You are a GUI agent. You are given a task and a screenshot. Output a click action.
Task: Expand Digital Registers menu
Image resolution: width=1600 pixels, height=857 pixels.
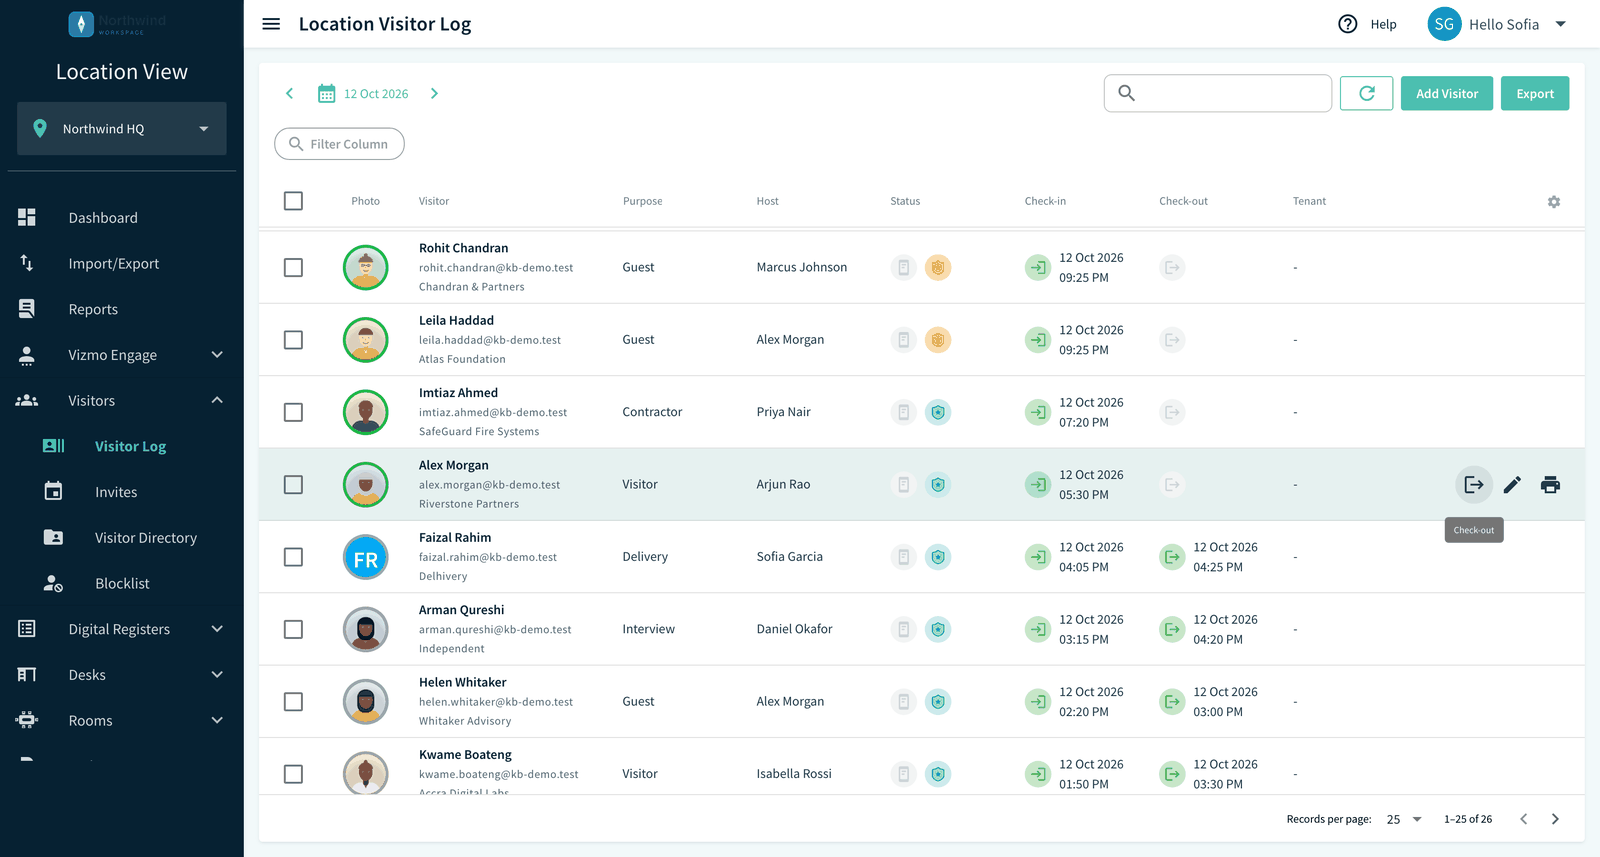pos(121,629)
